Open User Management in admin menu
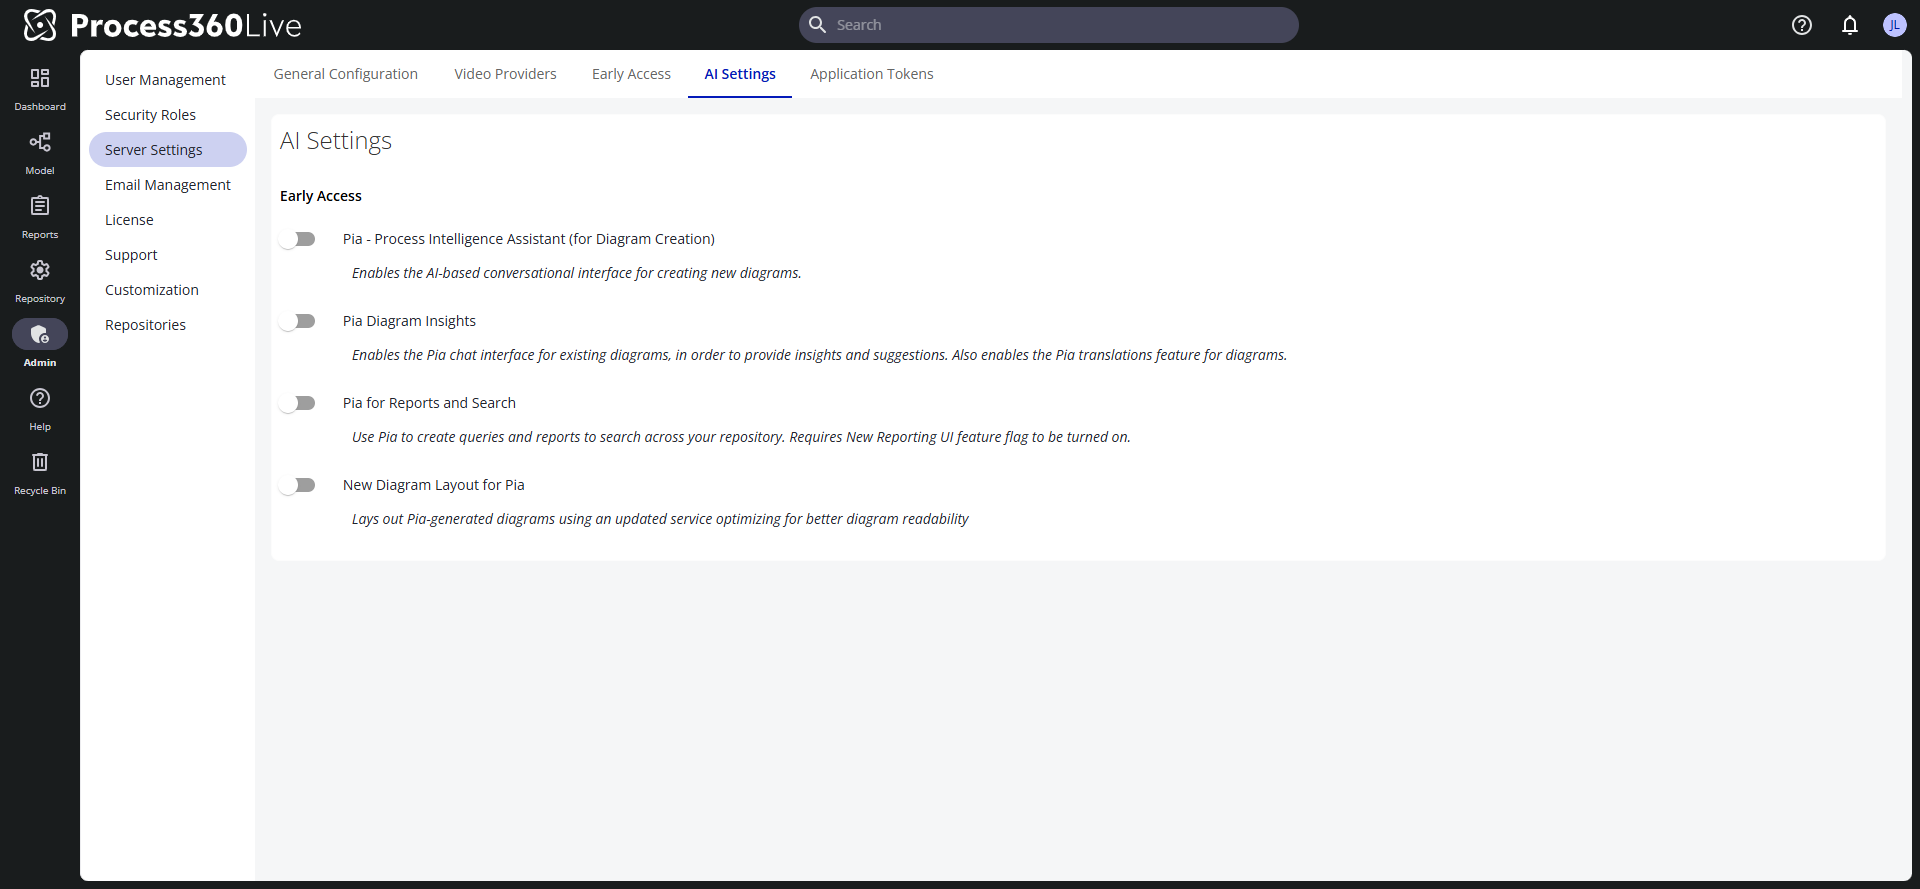Viewport: 1920px width, 889px height. pyautogui.click(x=168, y=80)
